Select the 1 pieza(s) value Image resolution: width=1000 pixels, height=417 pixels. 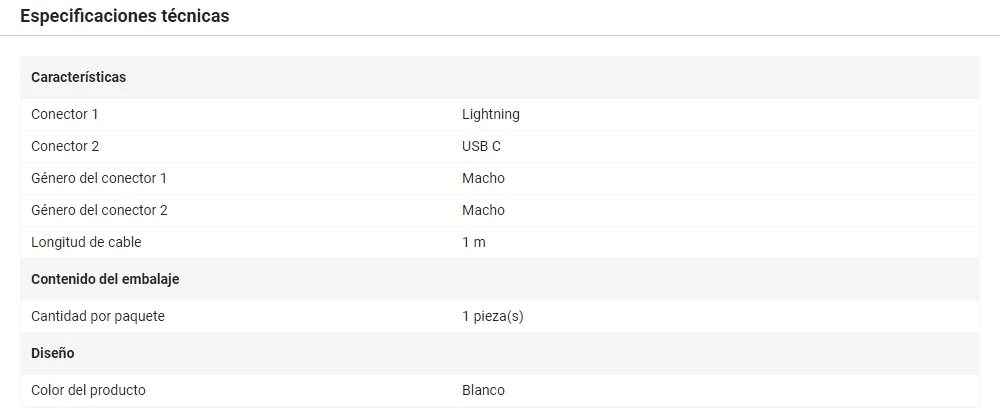(493, 316)
